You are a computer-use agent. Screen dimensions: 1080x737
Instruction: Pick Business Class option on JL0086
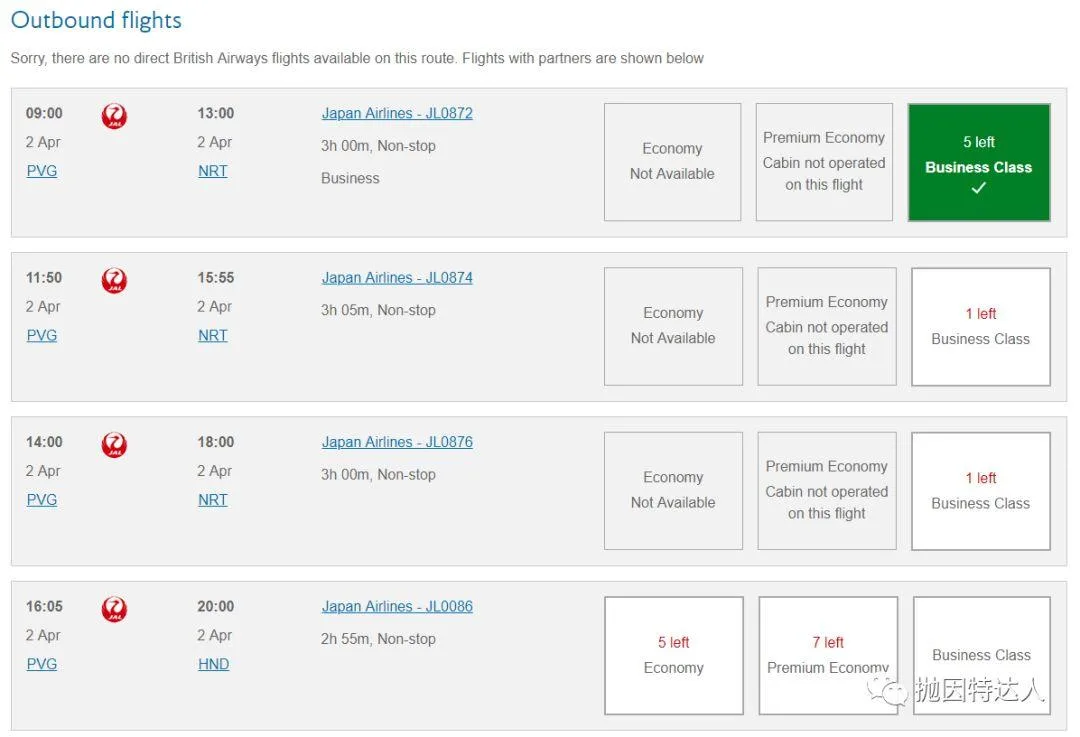tap(982, 655)
